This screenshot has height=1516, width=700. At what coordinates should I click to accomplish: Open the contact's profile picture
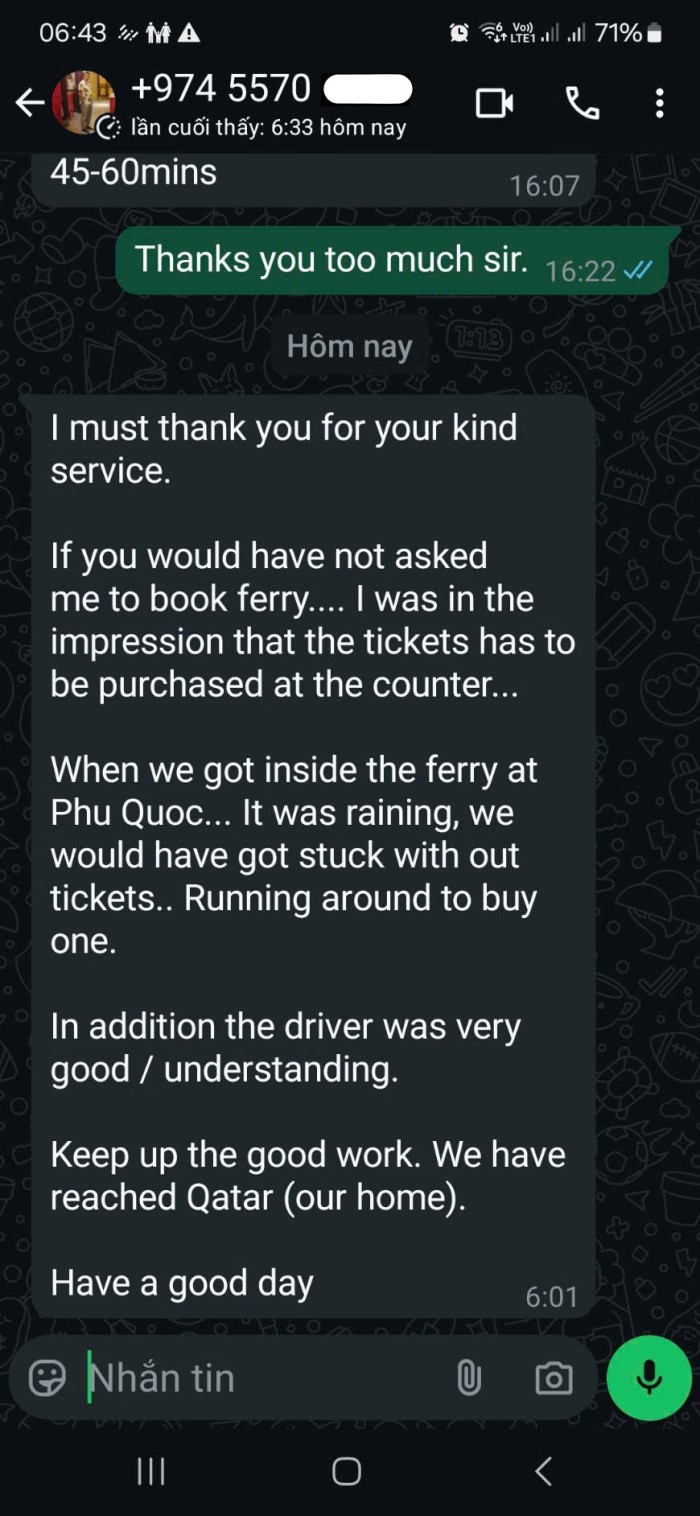coord(84,102)
